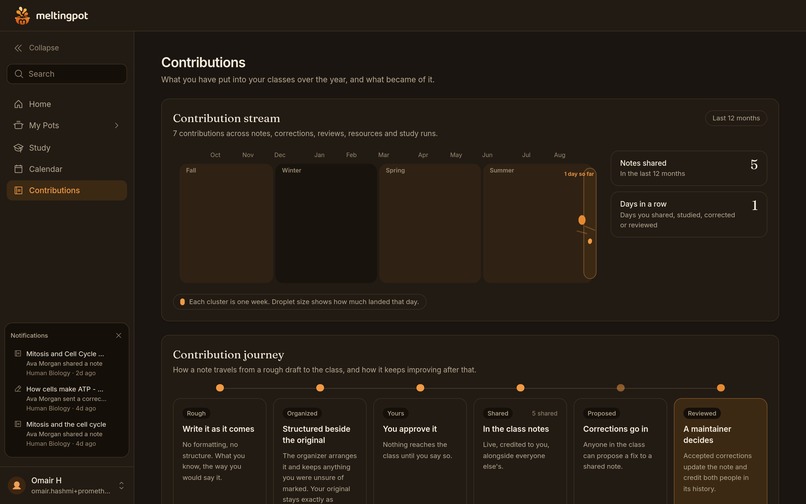Click note icon beside Mitosis and Cell Cycle
806x504 pixels.
pos(17,354)
